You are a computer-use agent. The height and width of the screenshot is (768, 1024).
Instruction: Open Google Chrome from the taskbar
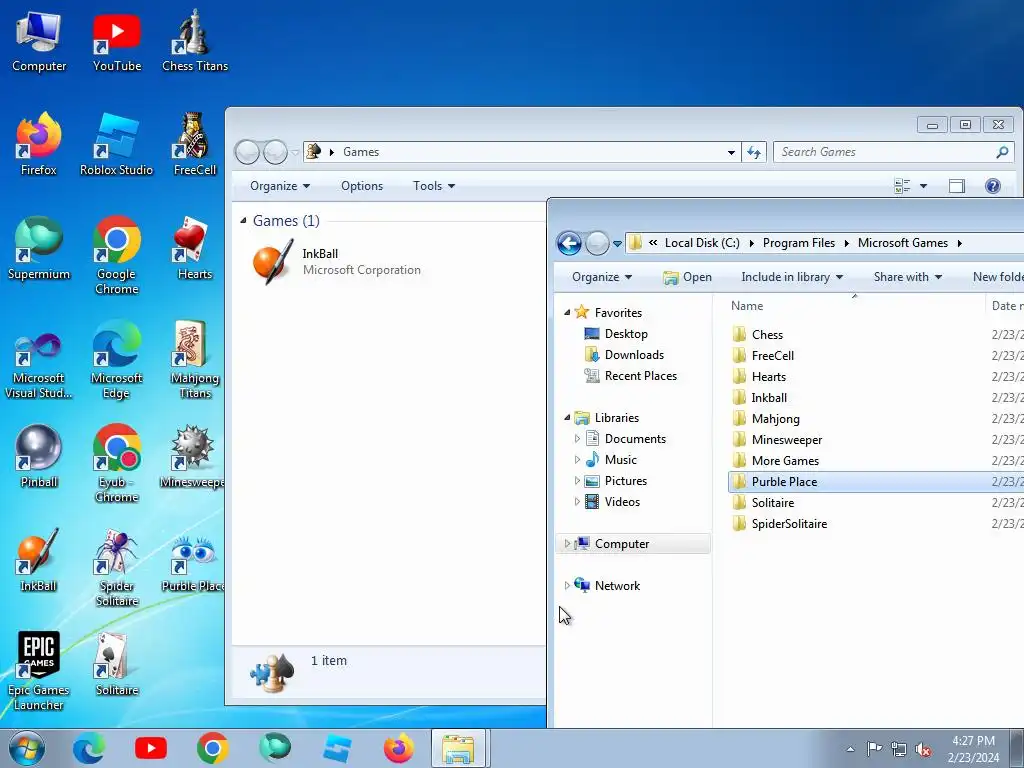[x=212, y=748]
